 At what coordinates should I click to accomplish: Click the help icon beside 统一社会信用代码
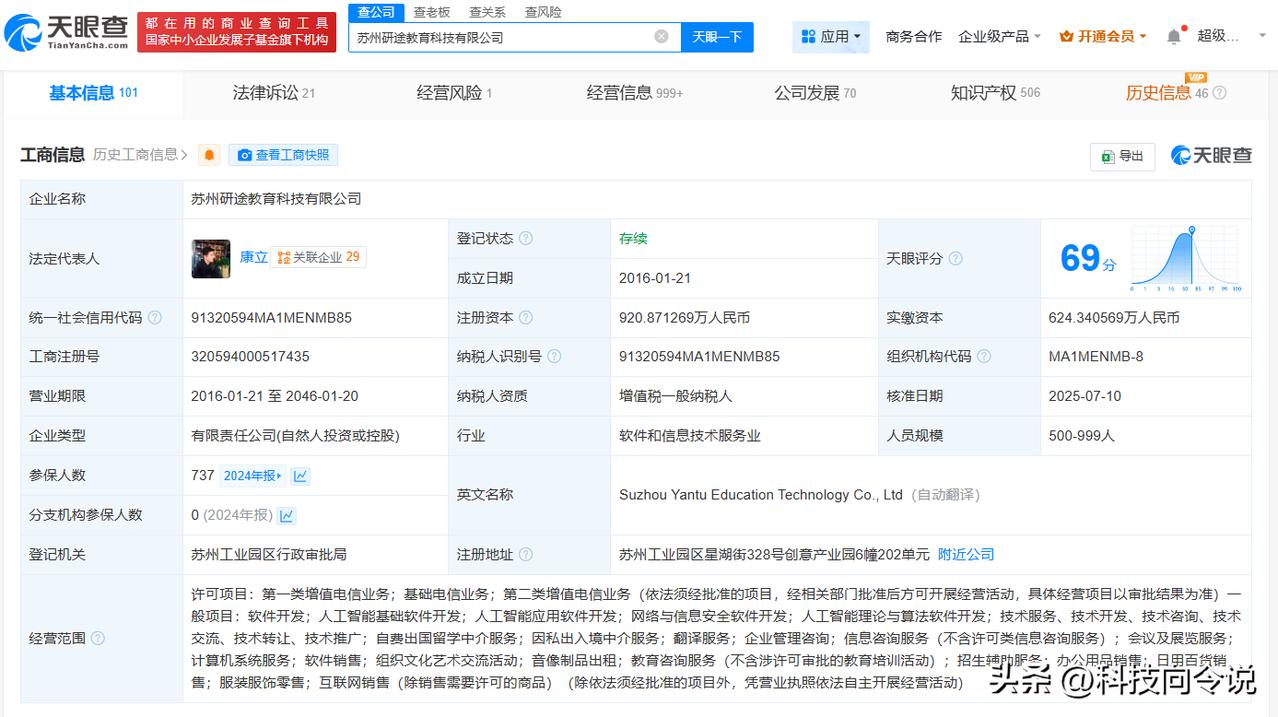(154, 318)
